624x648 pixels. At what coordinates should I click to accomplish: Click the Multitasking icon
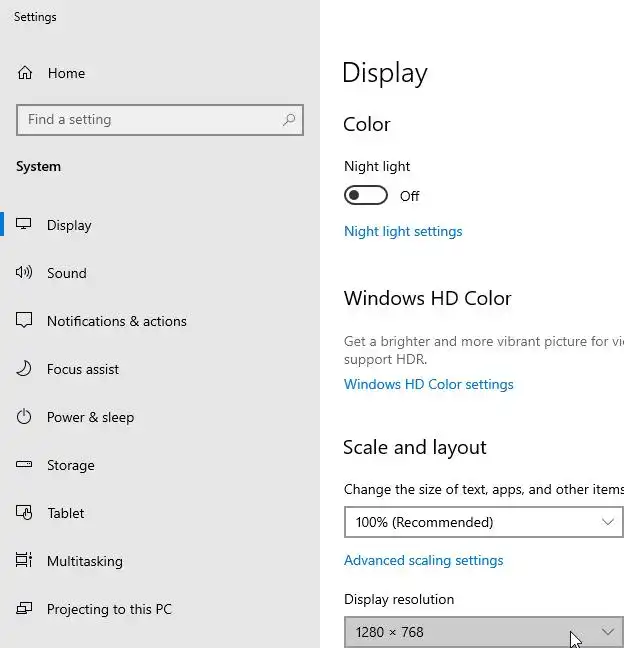25,561
